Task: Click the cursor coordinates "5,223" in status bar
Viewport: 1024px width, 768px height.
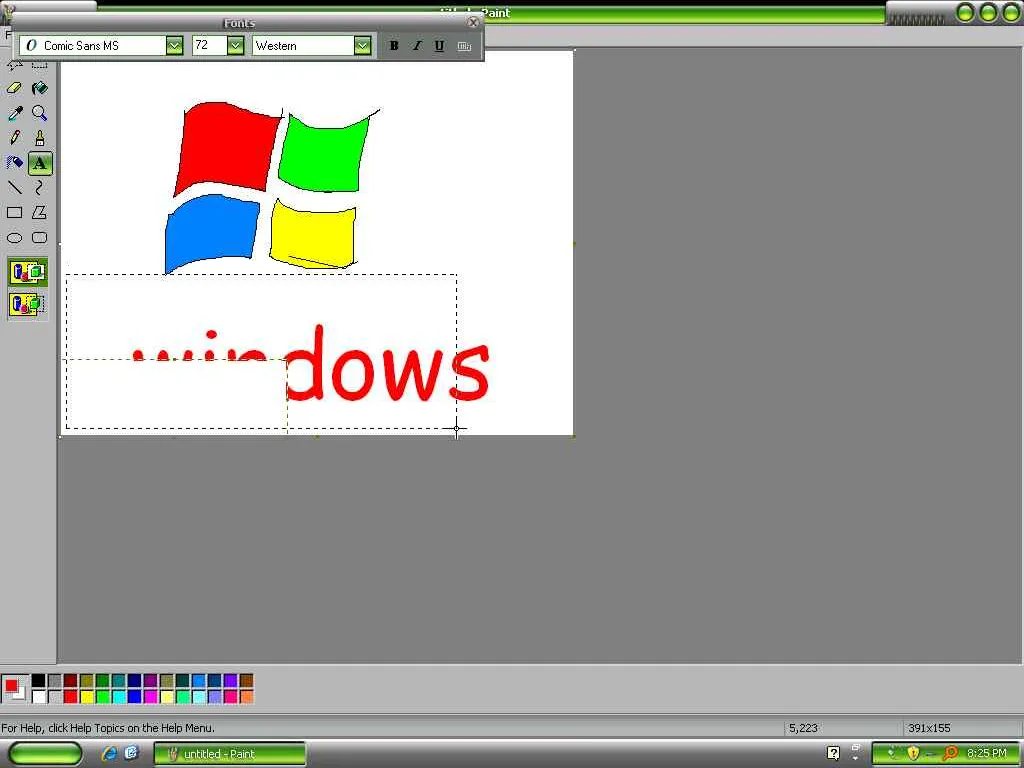Action: (803, 728)
